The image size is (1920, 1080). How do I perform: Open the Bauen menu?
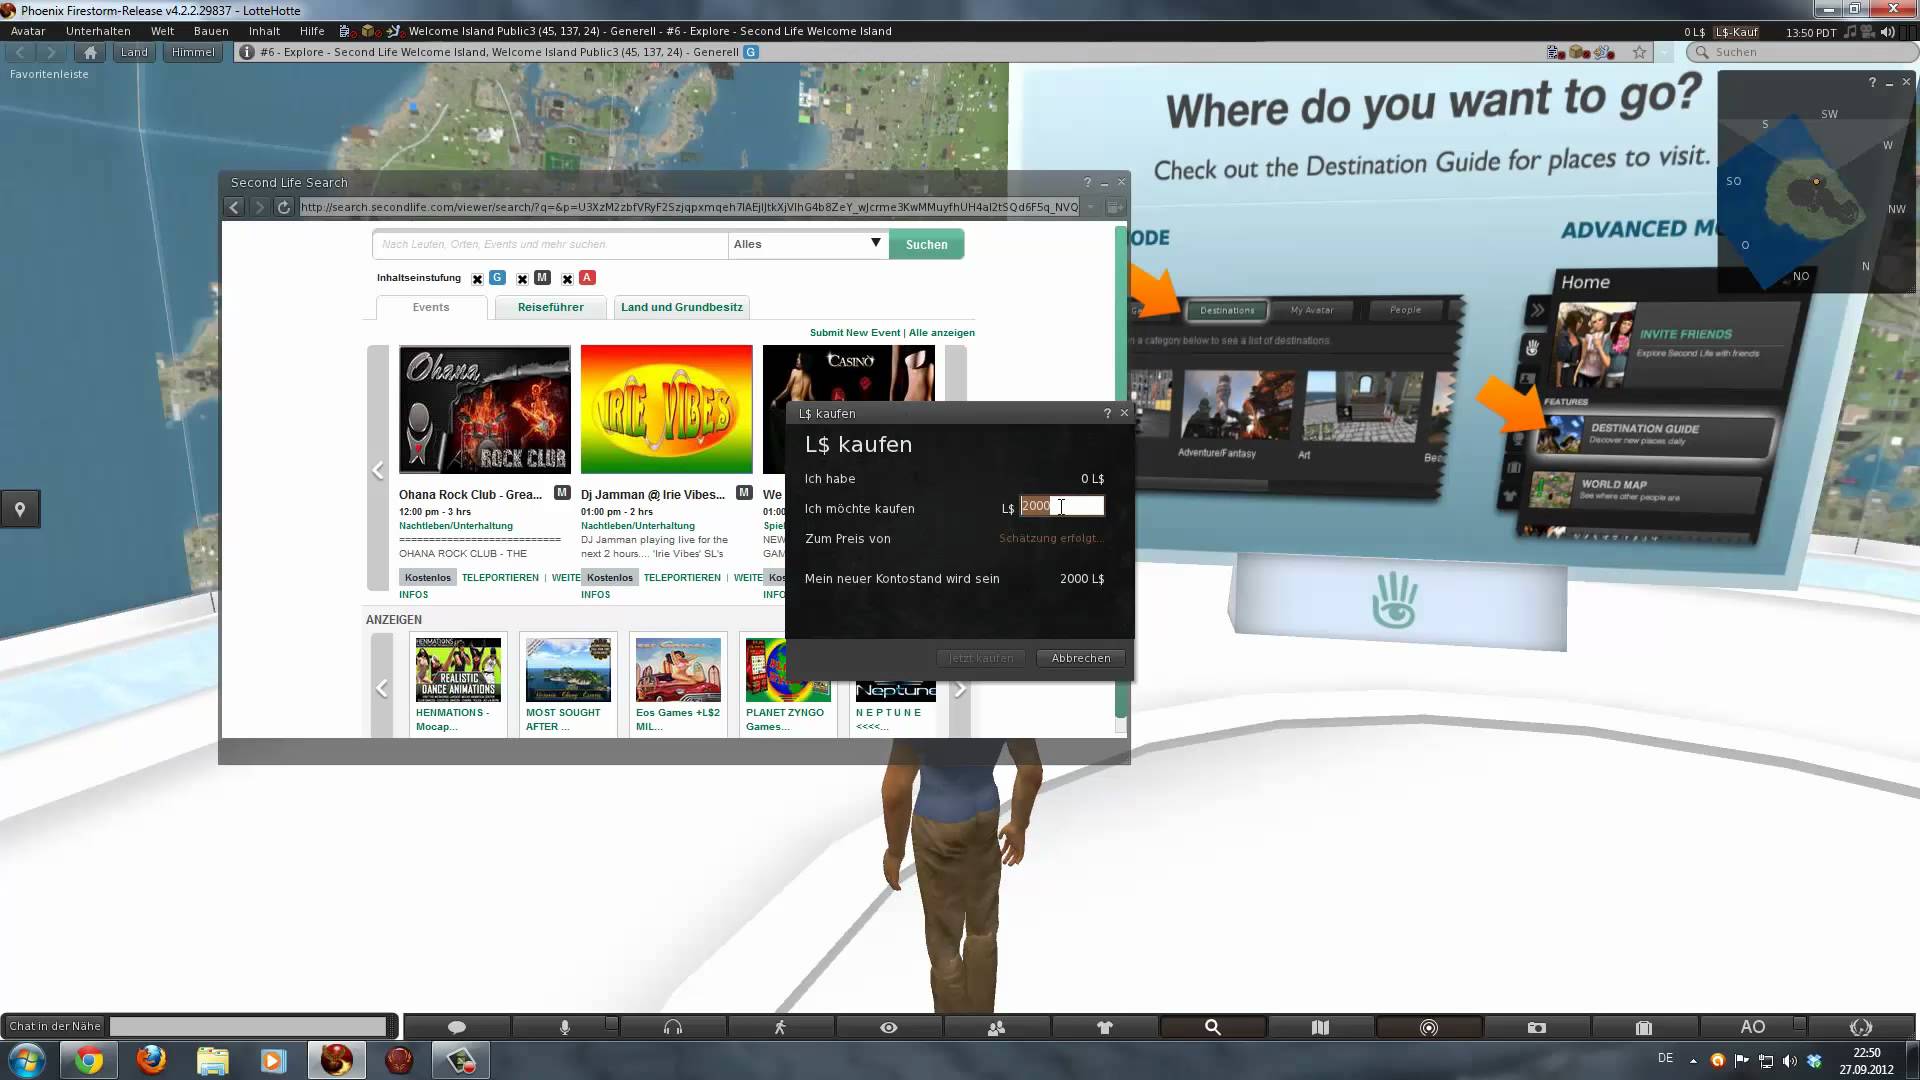211,31
